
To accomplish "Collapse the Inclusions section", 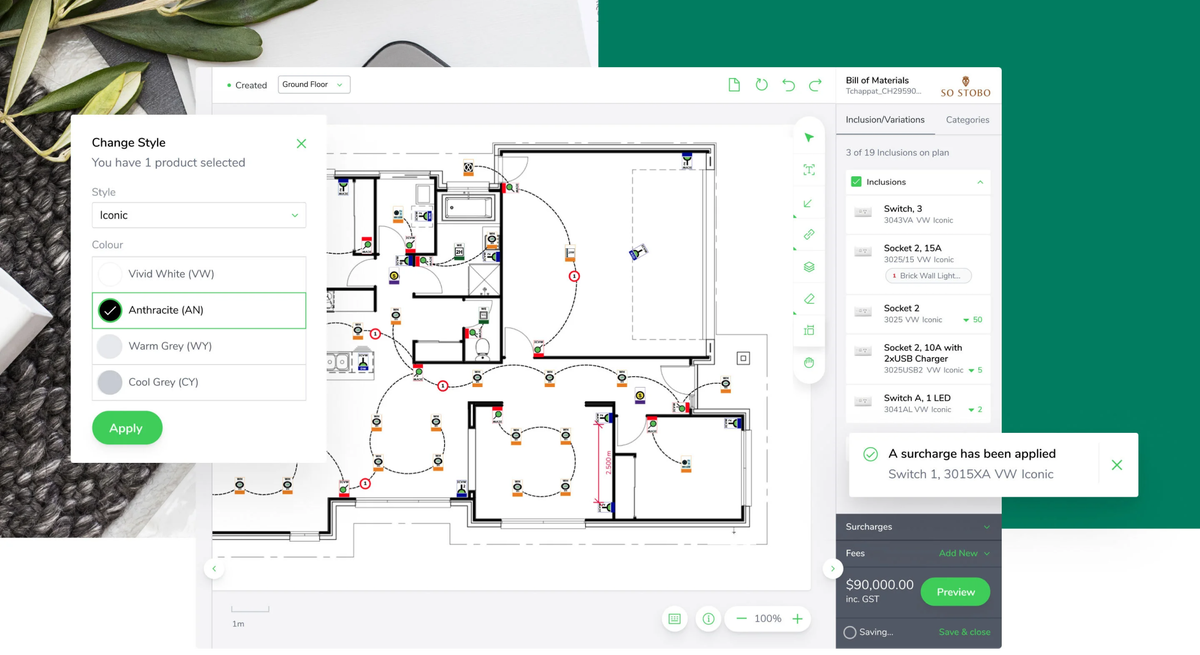I will click(x=980, y=182).
